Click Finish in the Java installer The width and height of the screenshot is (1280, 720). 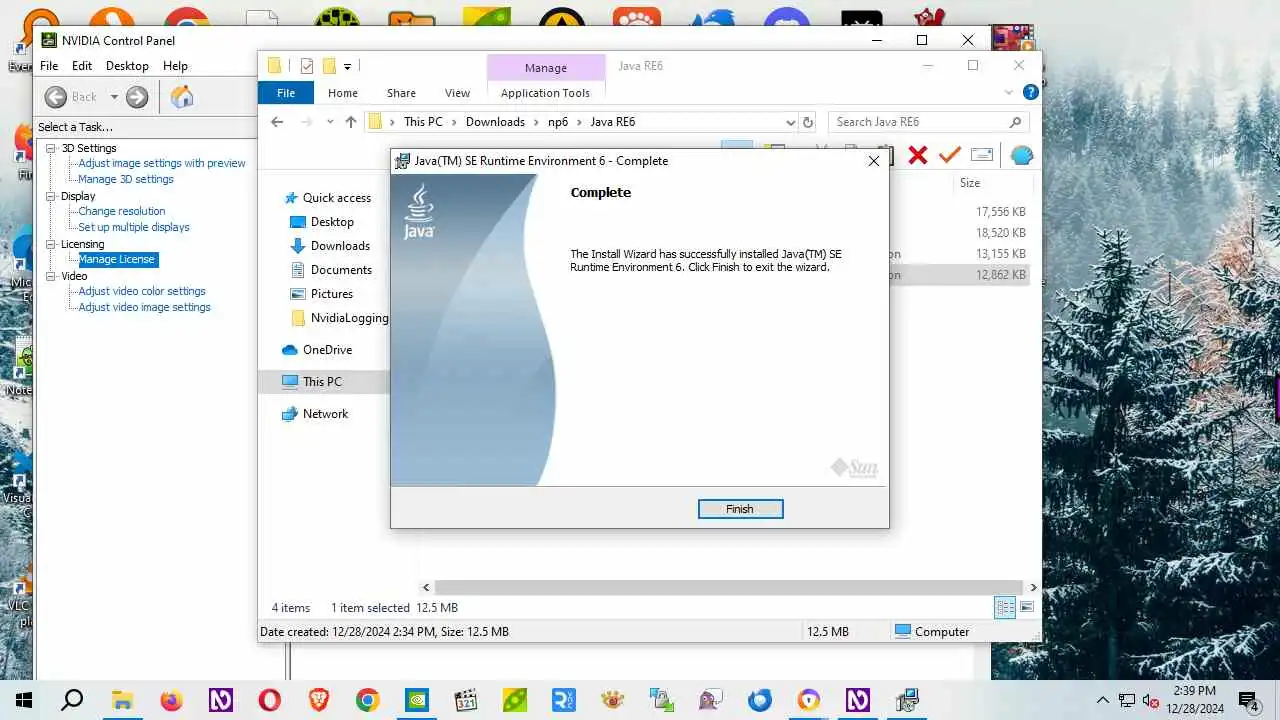pos(740,509)
